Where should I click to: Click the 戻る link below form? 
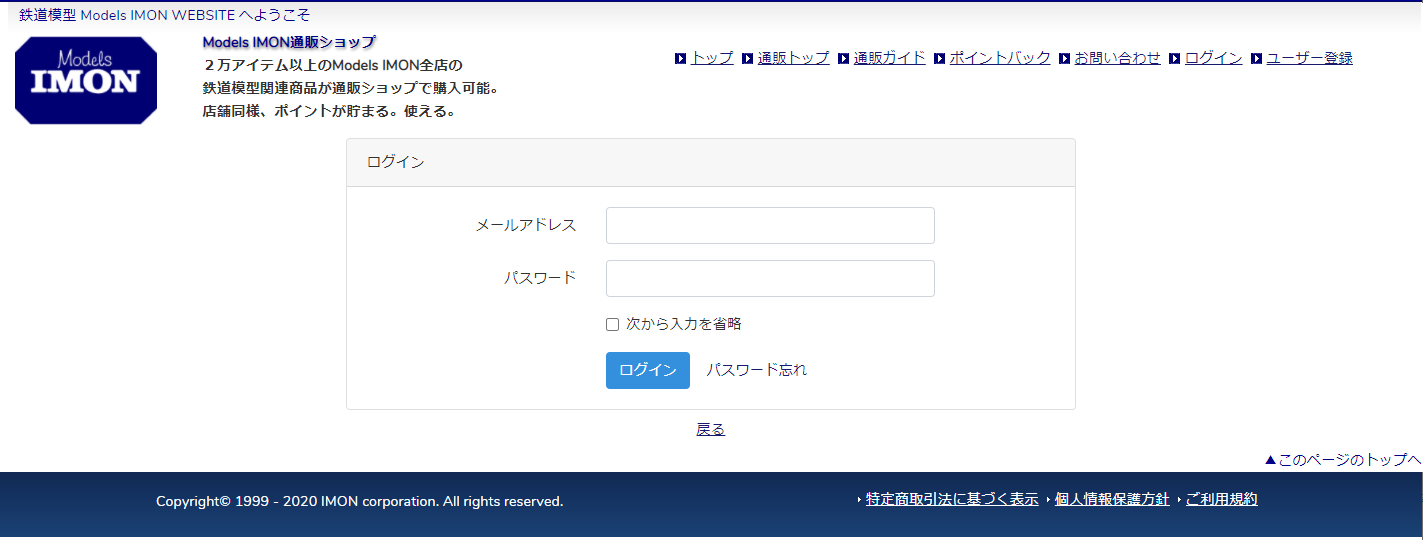[711, 429]
